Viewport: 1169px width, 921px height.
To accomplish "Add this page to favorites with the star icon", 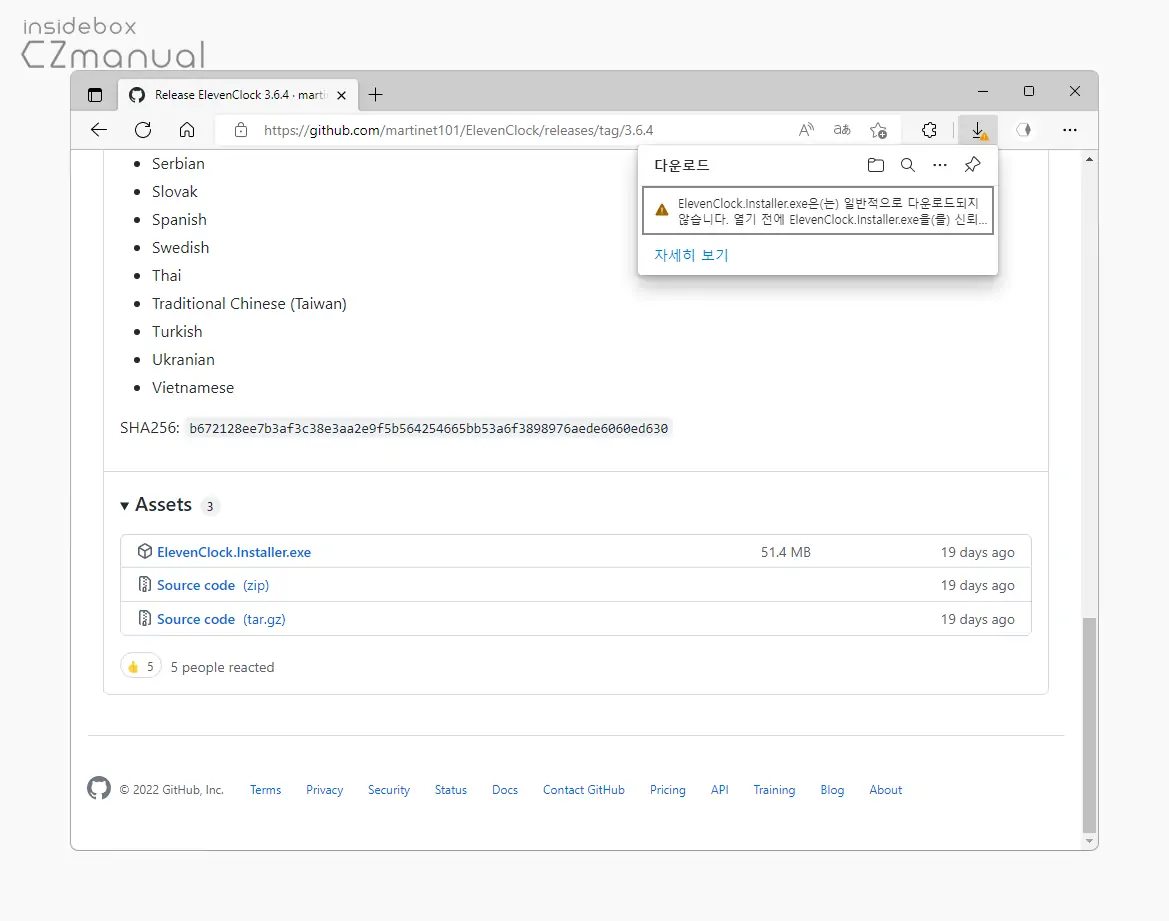I will pos(878,131).
